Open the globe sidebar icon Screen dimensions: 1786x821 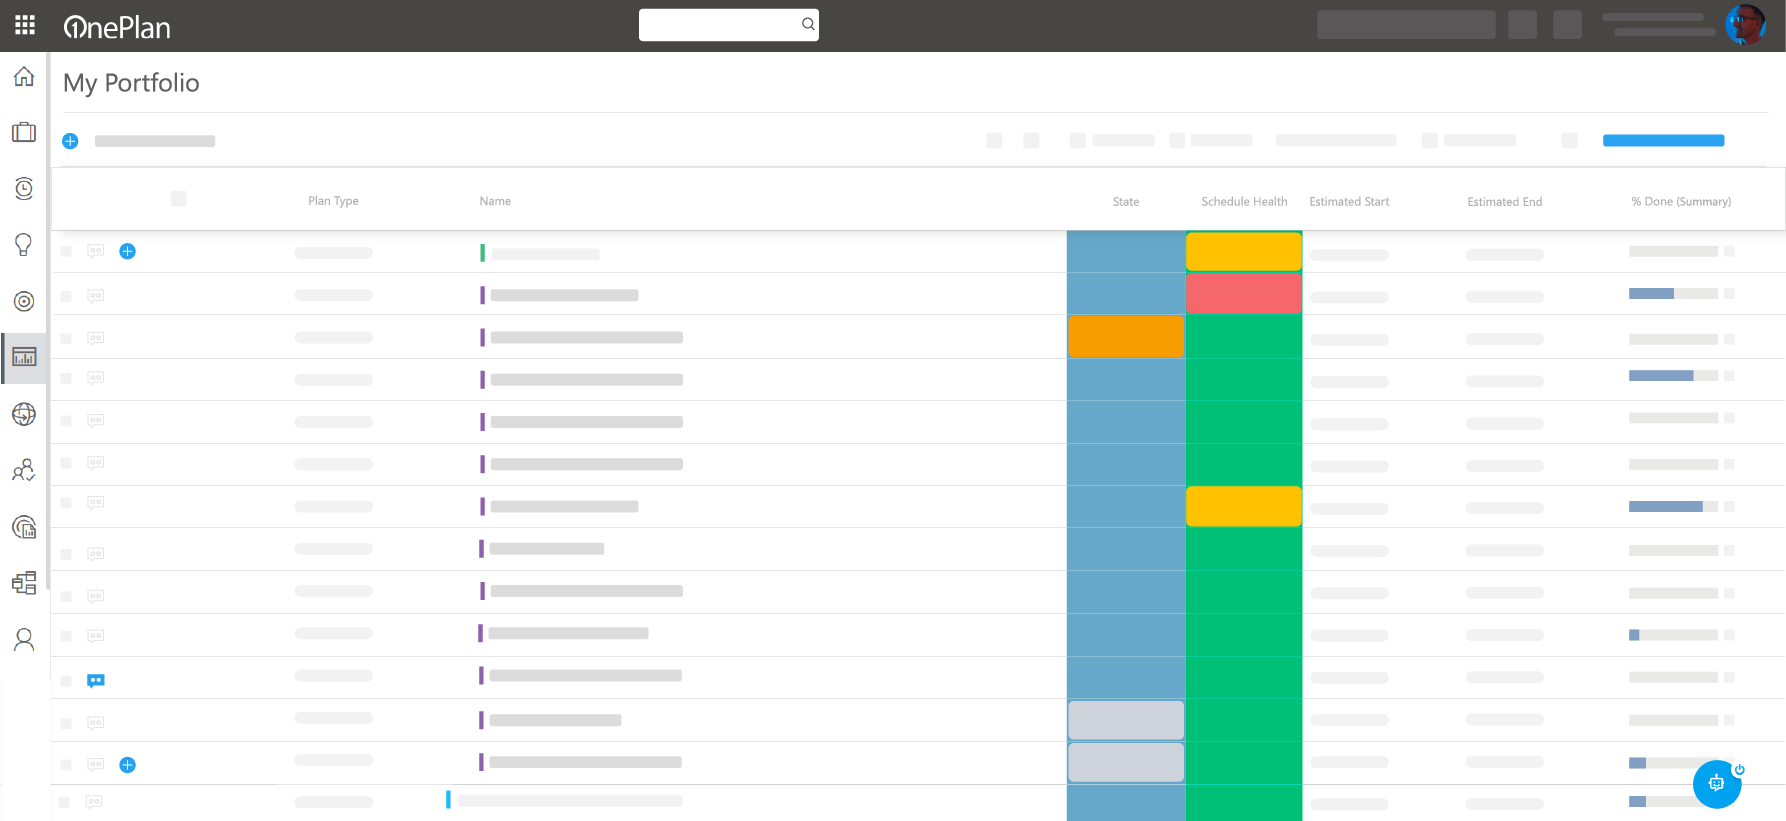coord(24,414)
